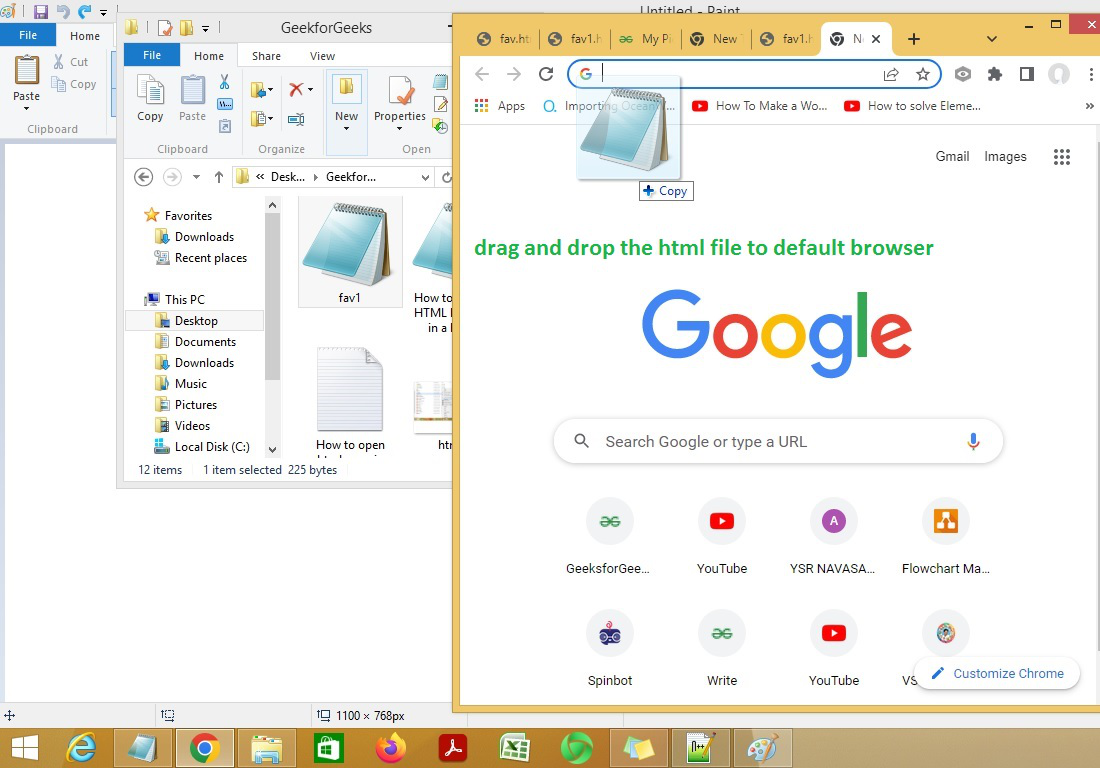Open the Gmail link
This screenshot has height=768, width=1100.
(952, 156)
